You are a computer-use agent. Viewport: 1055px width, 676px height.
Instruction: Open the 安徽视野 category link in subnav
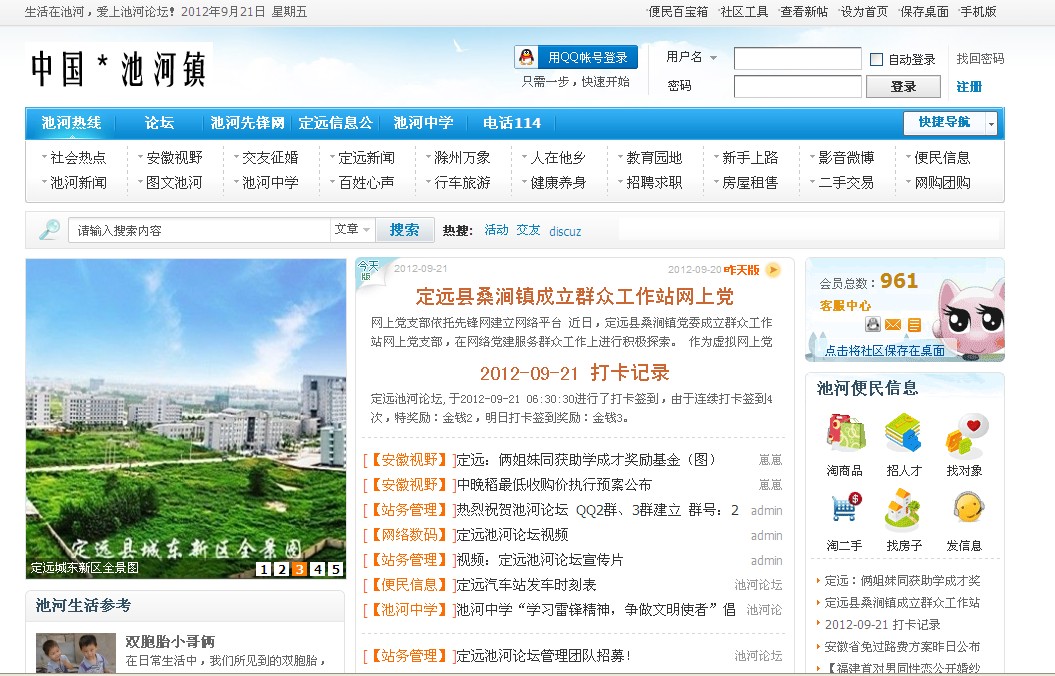(174, 157)
